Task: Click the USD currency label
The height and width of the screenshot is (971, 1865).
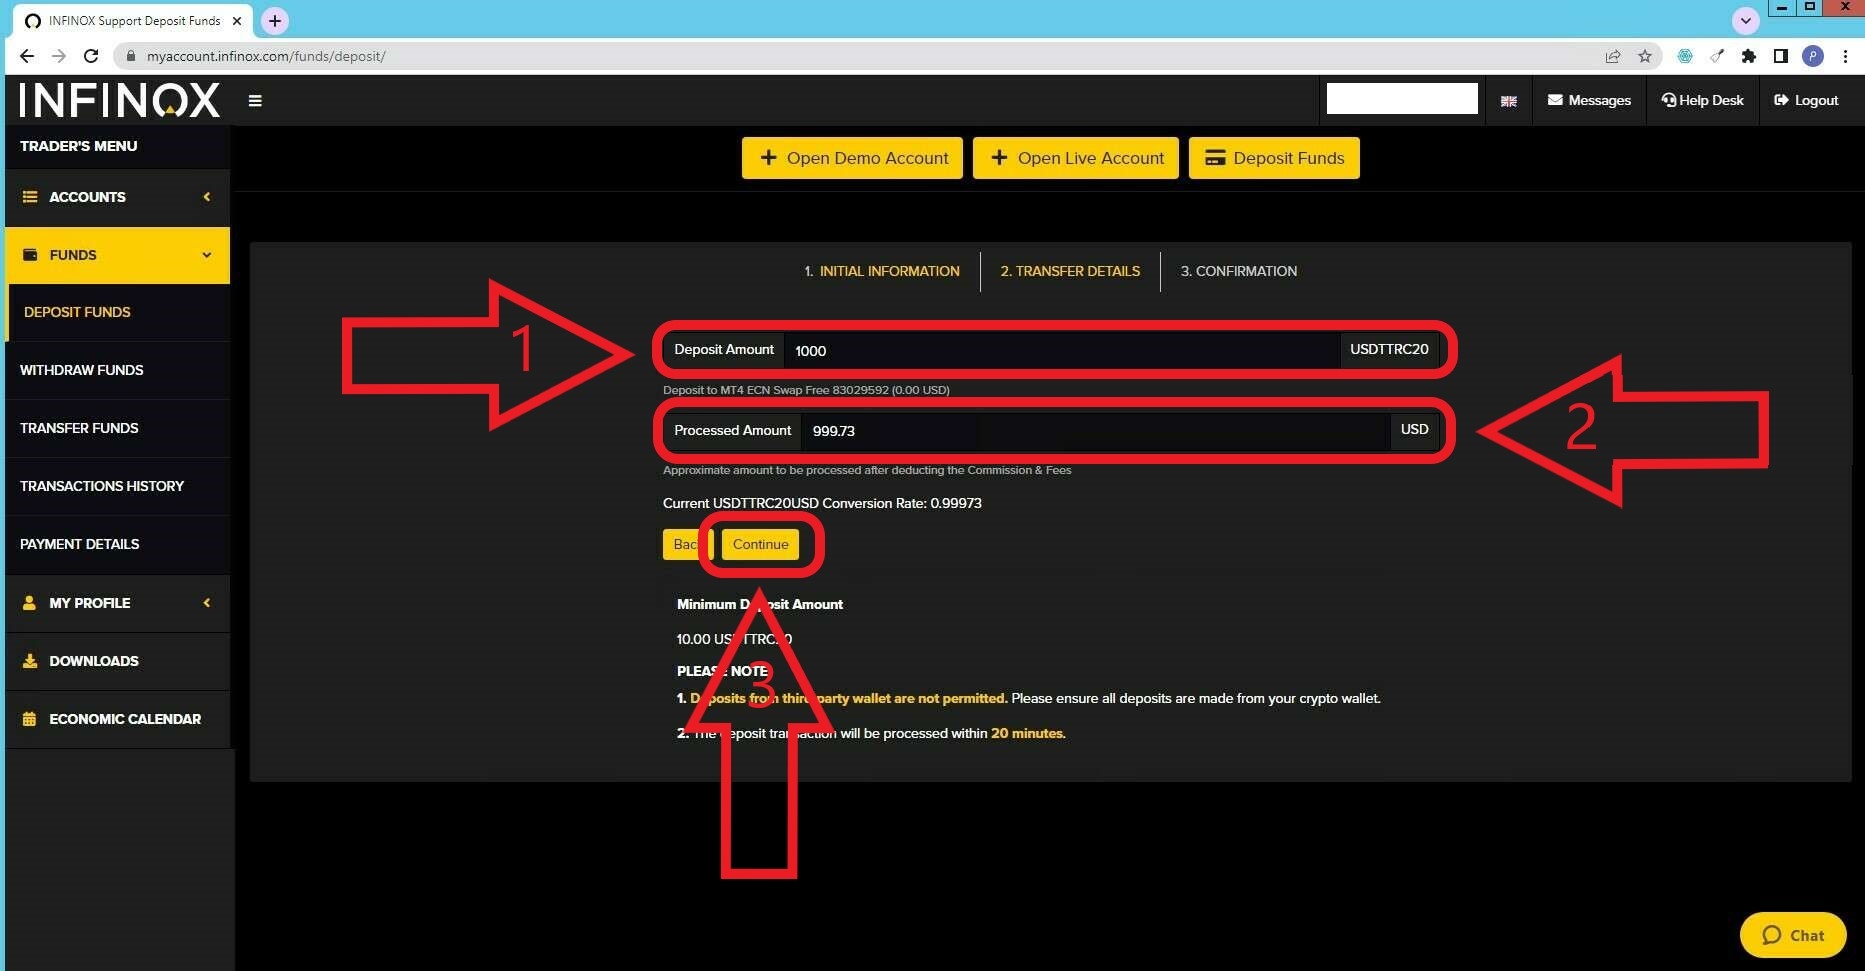Action: [x=1414, y=429]
